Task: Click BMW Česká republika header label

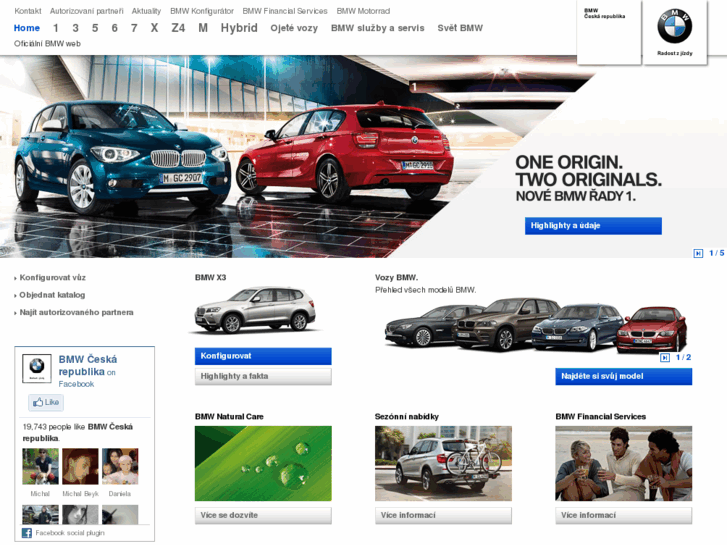Action: pos(604,13)
